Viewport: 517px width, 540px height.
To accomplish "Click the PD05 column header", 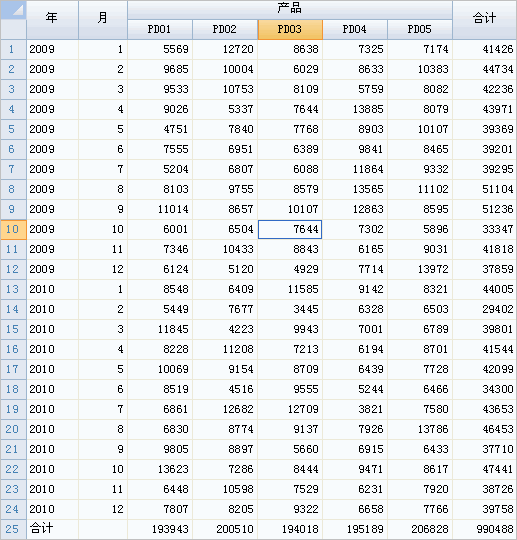I will pos(420,29).
